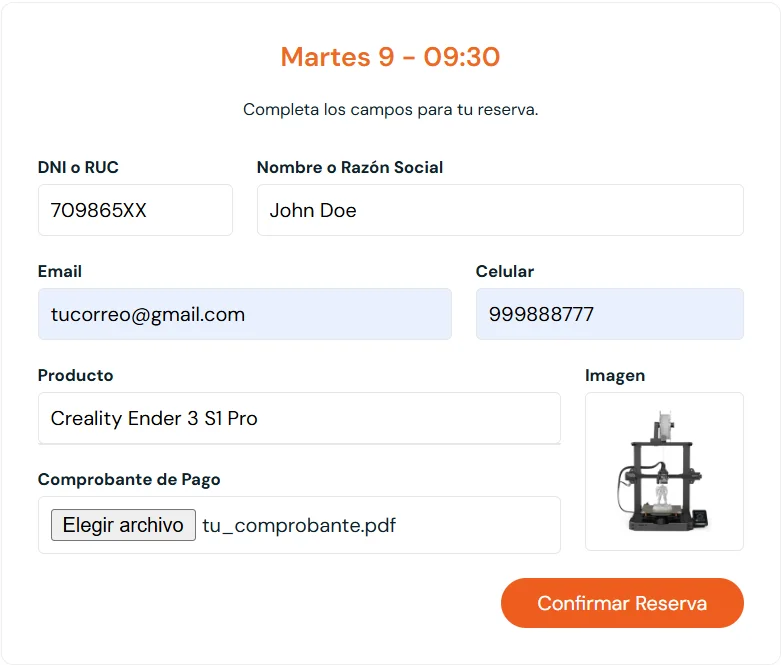
Task: Click the "Imagen" label above the picture
Action: tap(615, 375)
